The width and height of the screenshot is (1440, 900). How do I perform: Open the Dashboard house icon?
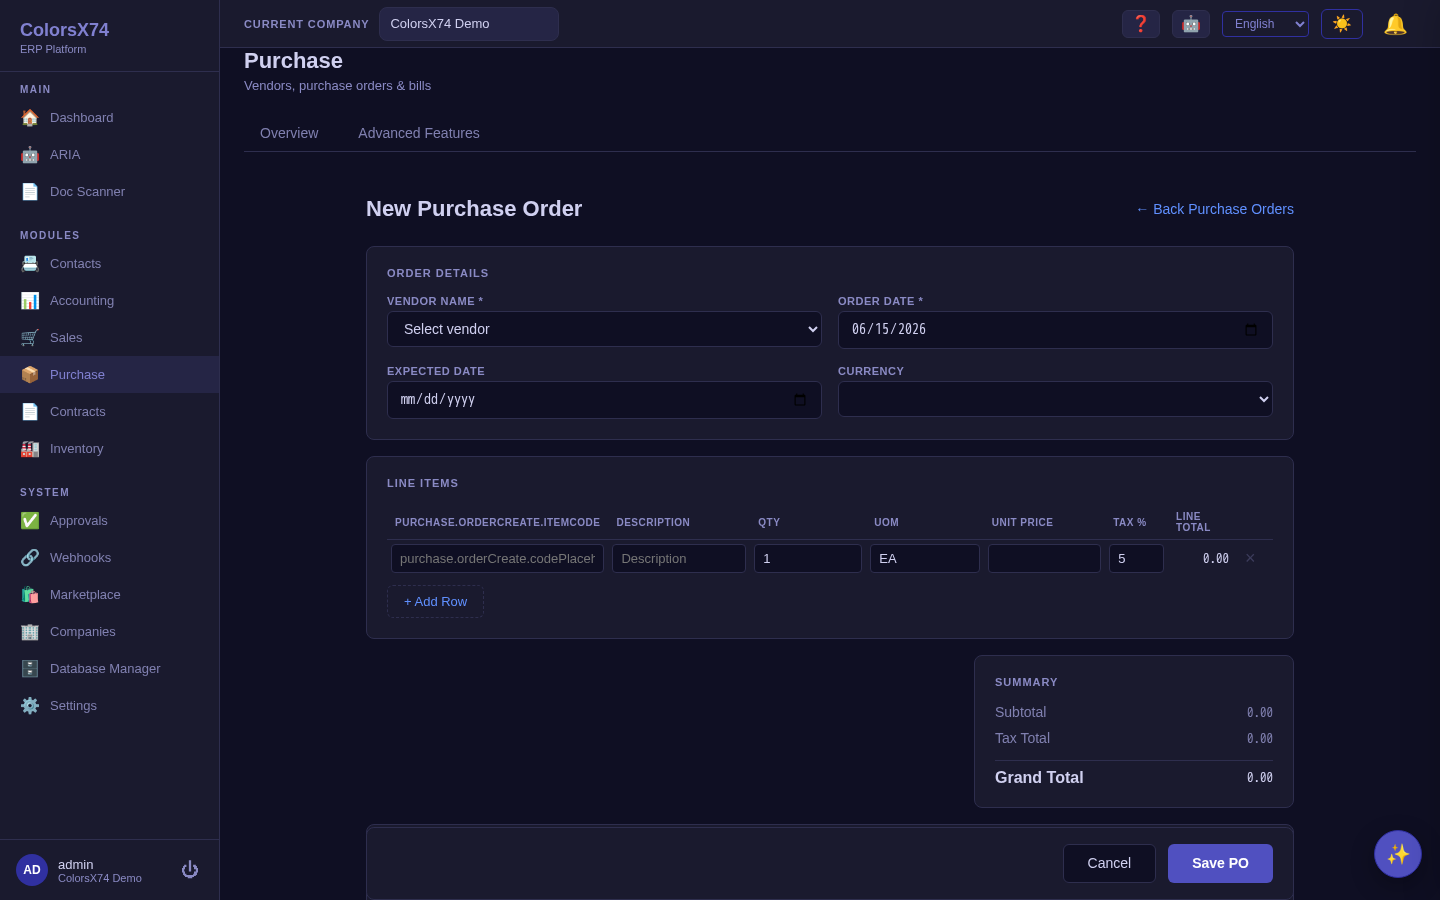(x=30, y=118)
